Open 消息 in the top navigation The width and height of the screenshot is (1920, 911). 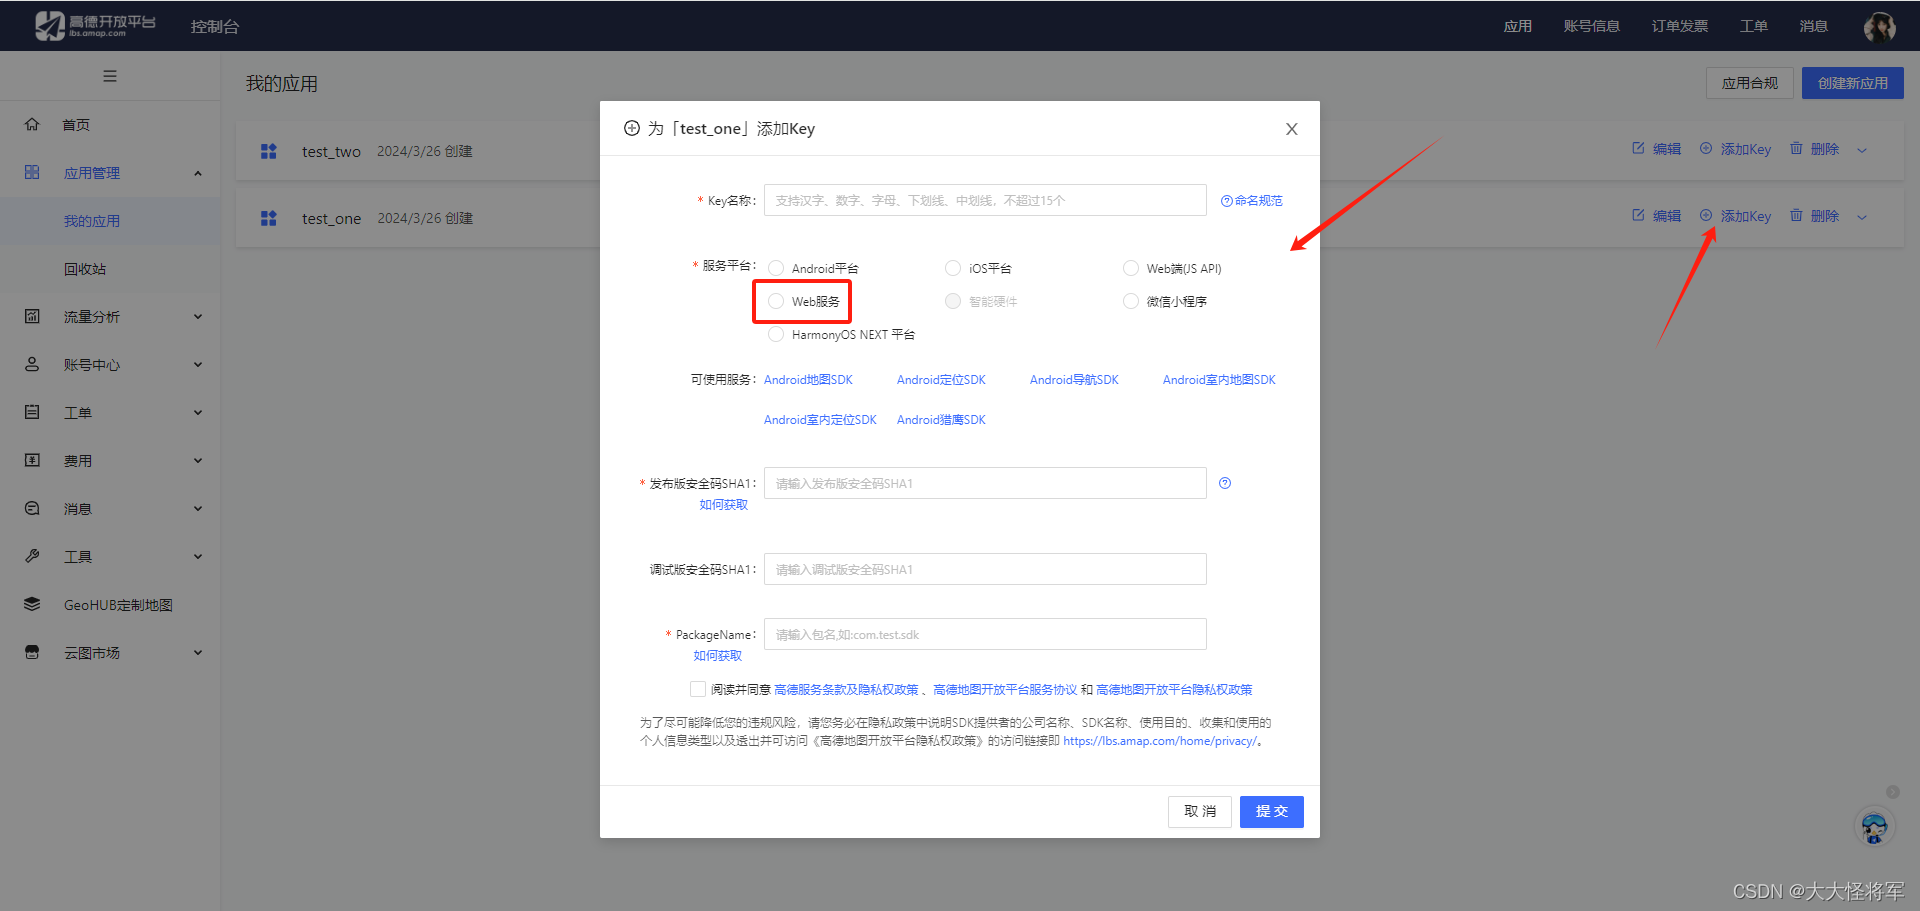[1813, 26]
